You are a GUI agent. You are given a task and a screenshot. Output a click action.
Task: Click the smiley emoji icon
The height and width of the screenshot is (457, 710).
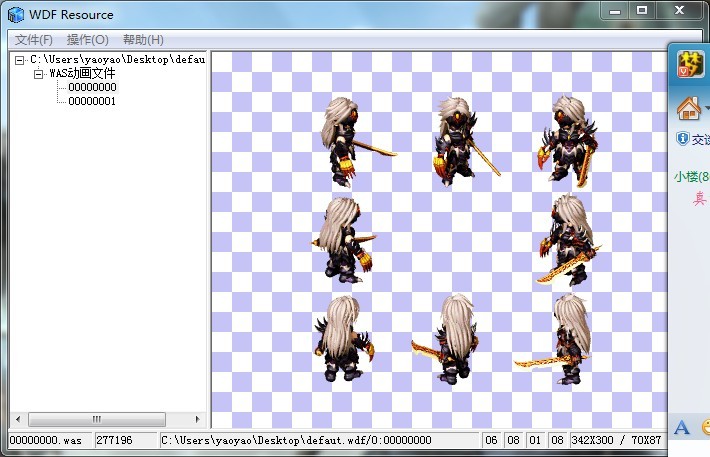click(x=704, y=428)
